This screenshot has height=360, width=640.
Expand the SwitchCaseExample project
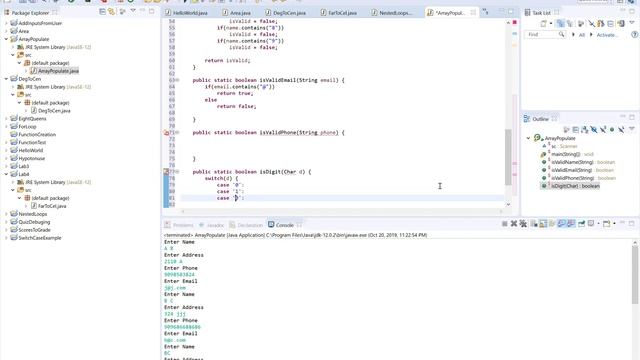coord(6,238)
